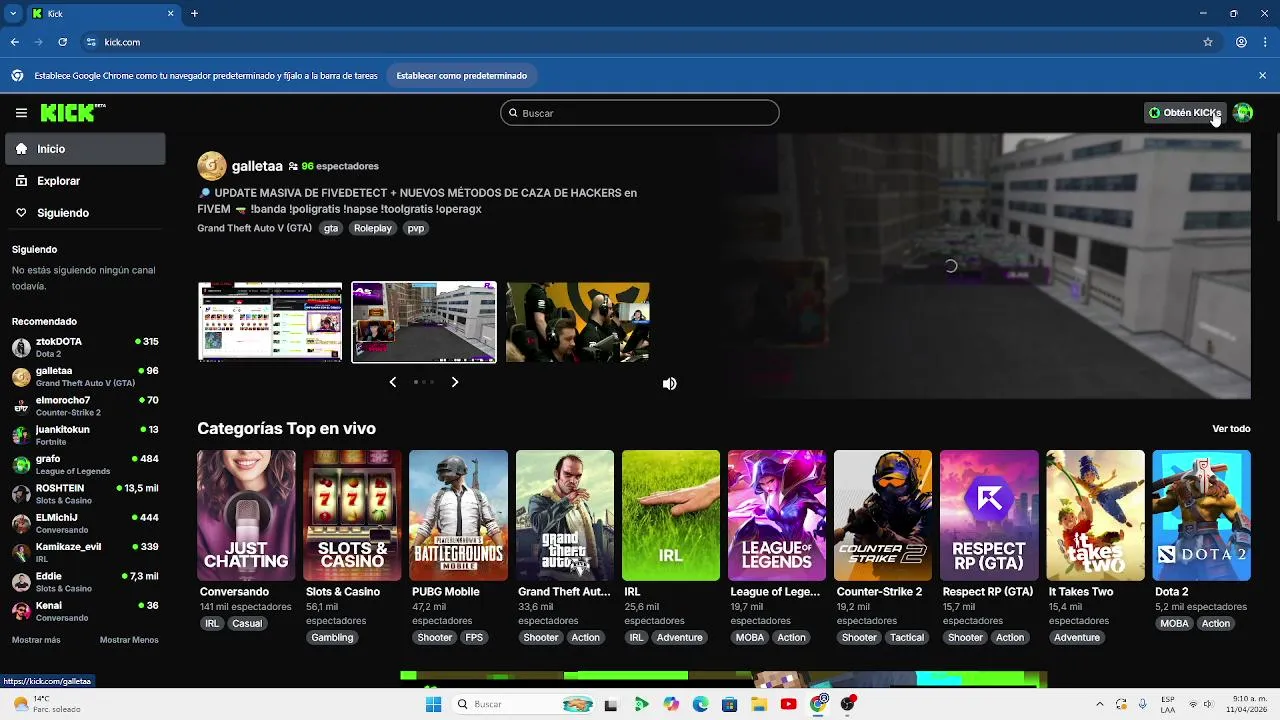Click the Buscar search field
Image resolution: width=1280 pixels, height=720 pixels.
(640, 113)
